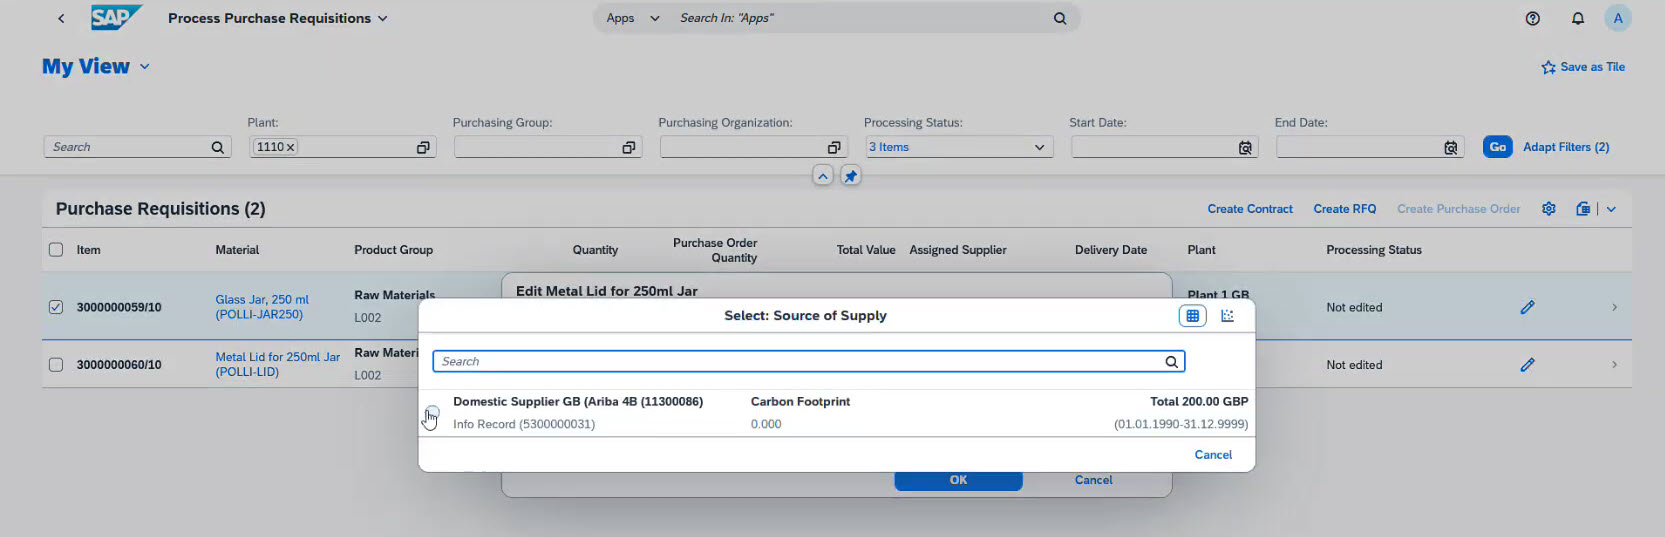Click the Source of Supply search field
Screen dimensions: 1665x537
click(808, 361)
